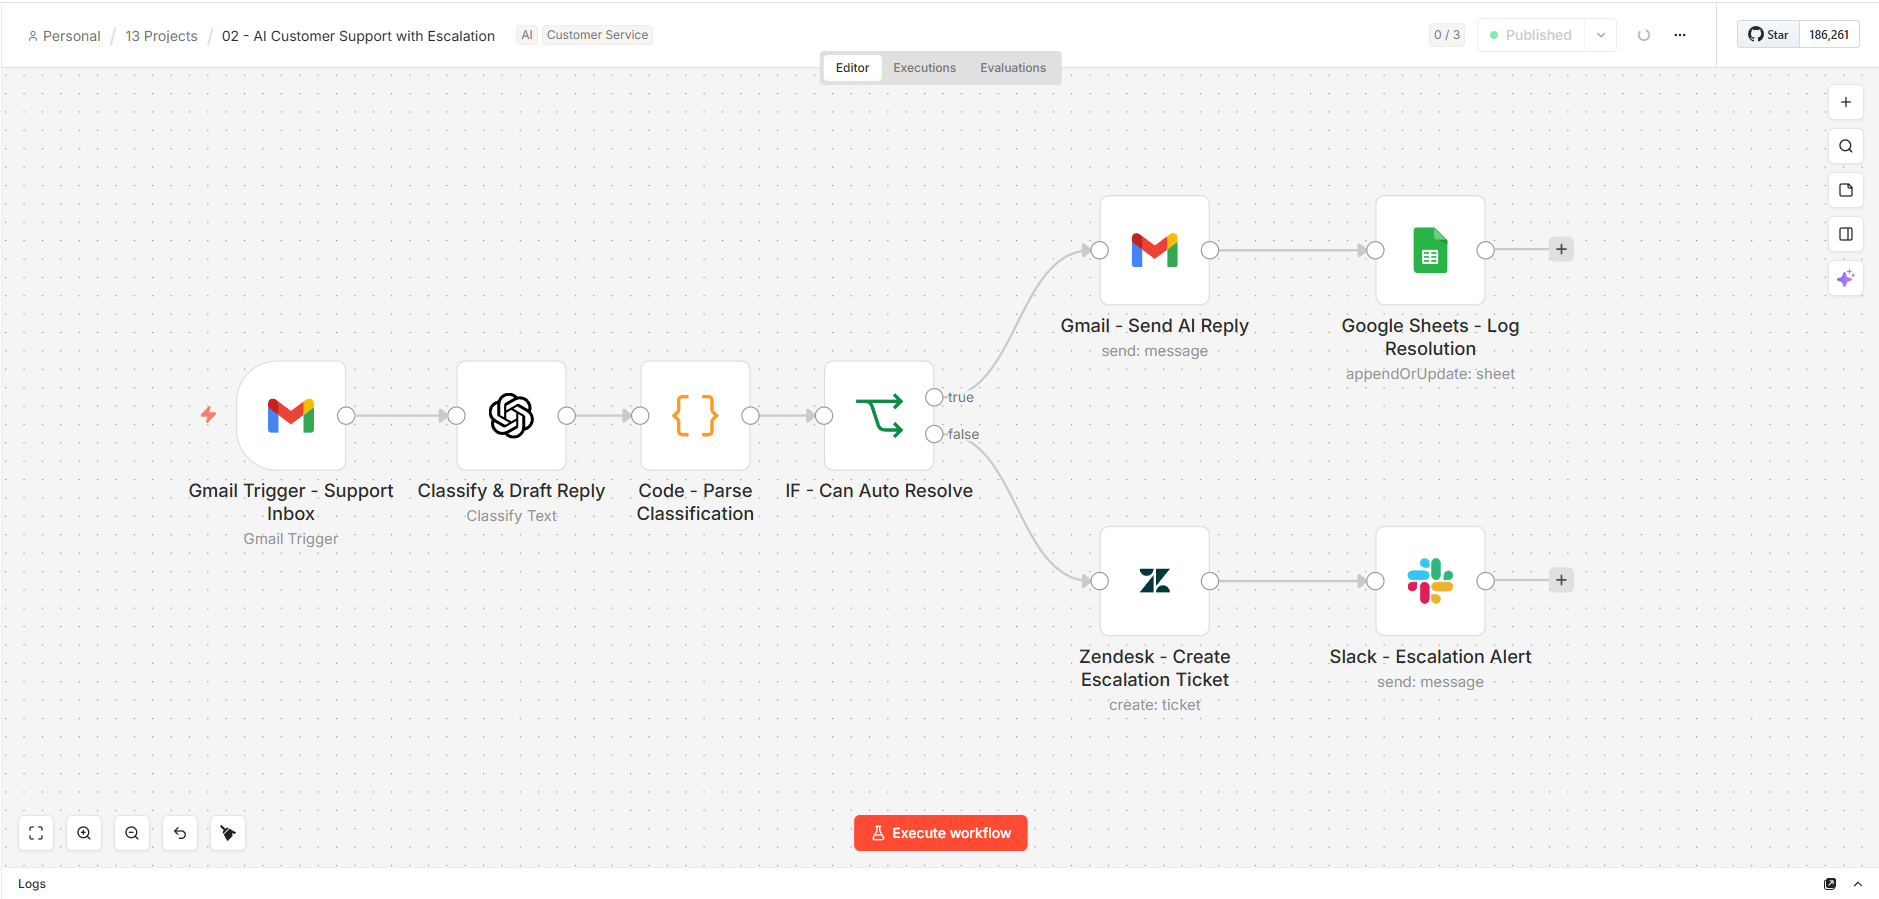
Task: Click the 'appendOrUpdate: sheet' subtitle text
Action: [1430, 374]
